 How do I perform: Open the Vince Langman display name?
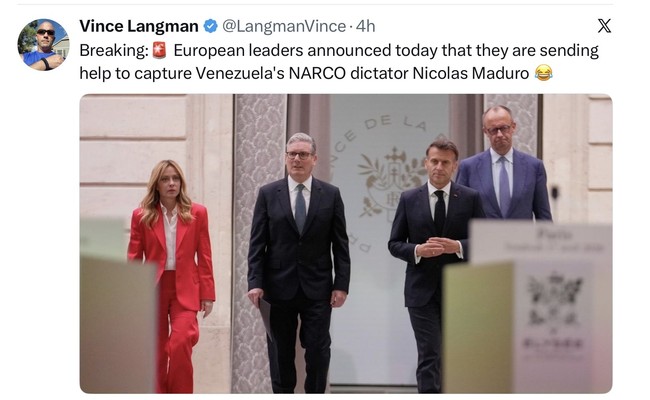tap(139, 26)
